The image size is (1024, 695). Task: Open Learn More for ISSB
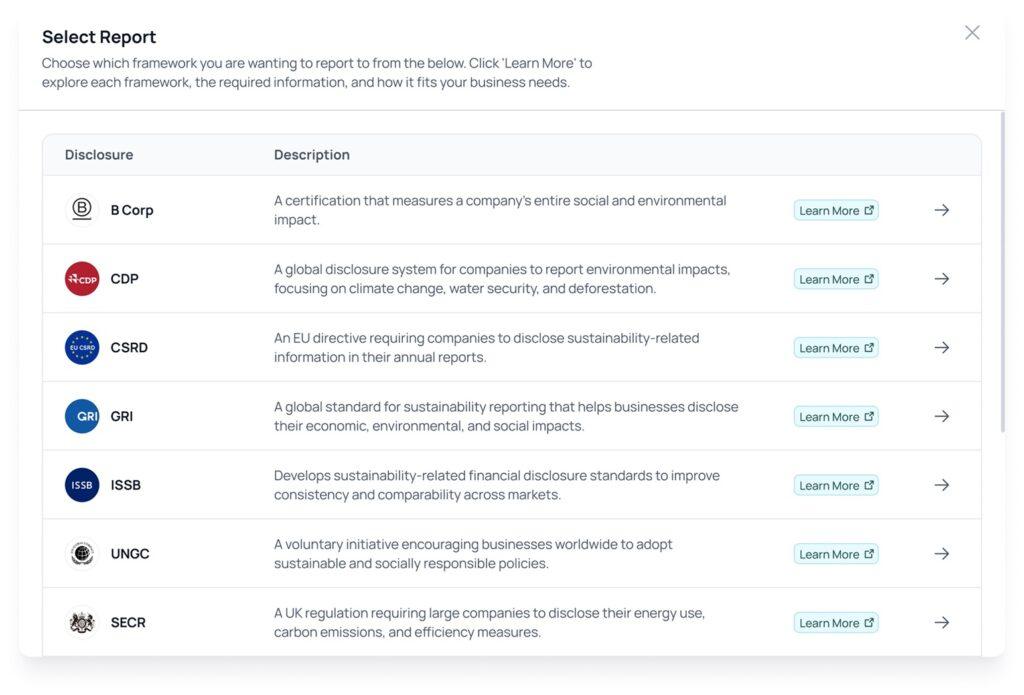(x=836, y=485)
